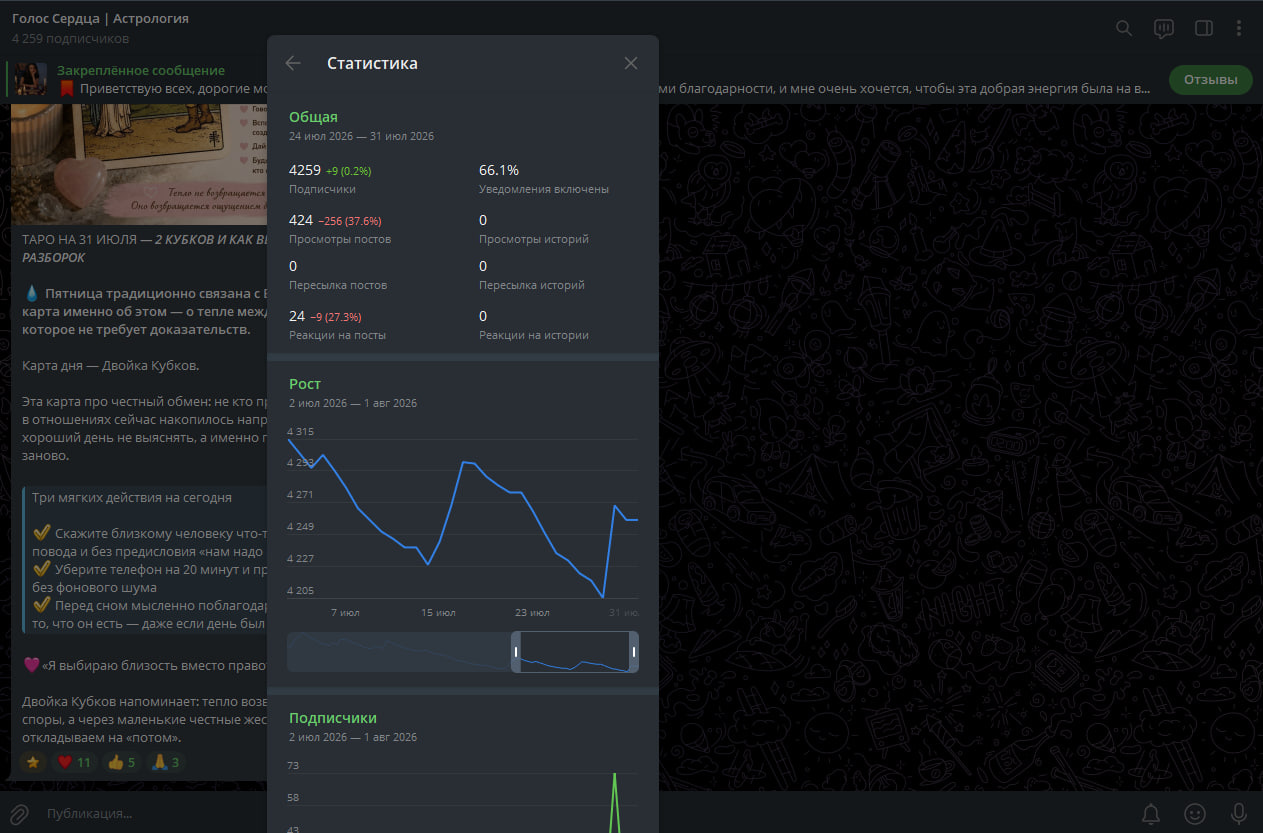
Task: Go back using the Статистика arrow
Action: point(293,63)
